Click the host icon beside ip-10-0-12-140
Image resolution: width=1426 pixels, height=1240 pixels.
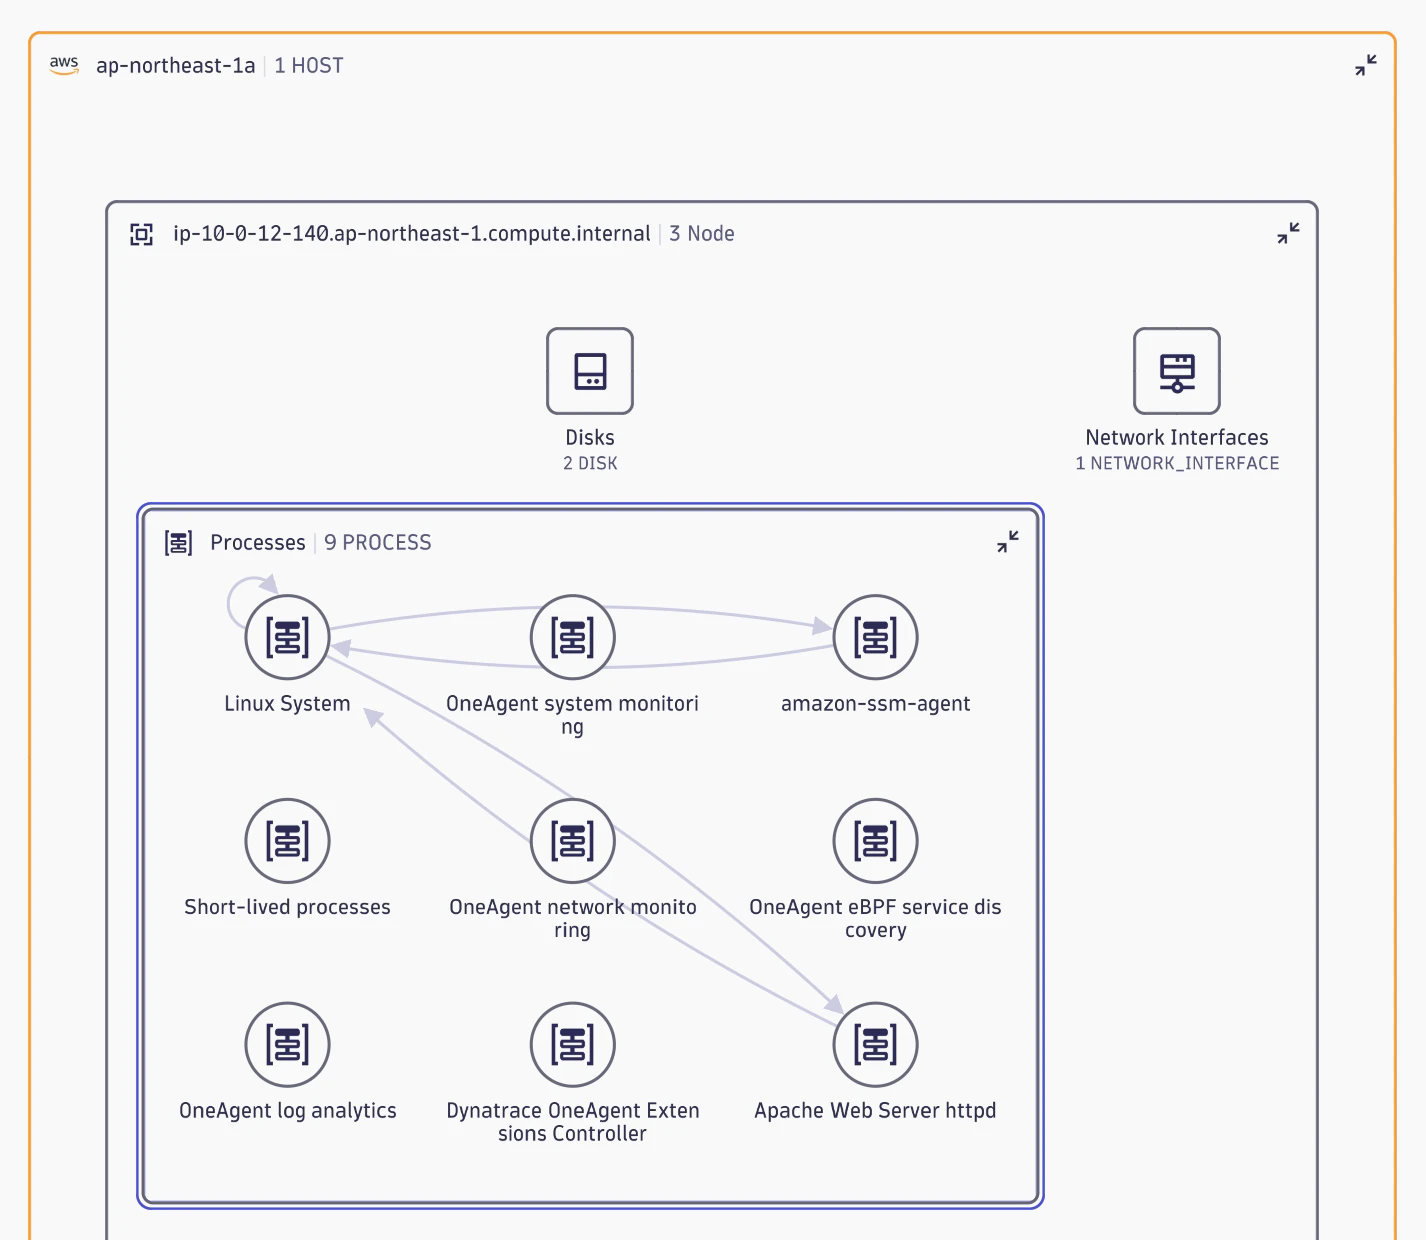click(x=142, y=234)
